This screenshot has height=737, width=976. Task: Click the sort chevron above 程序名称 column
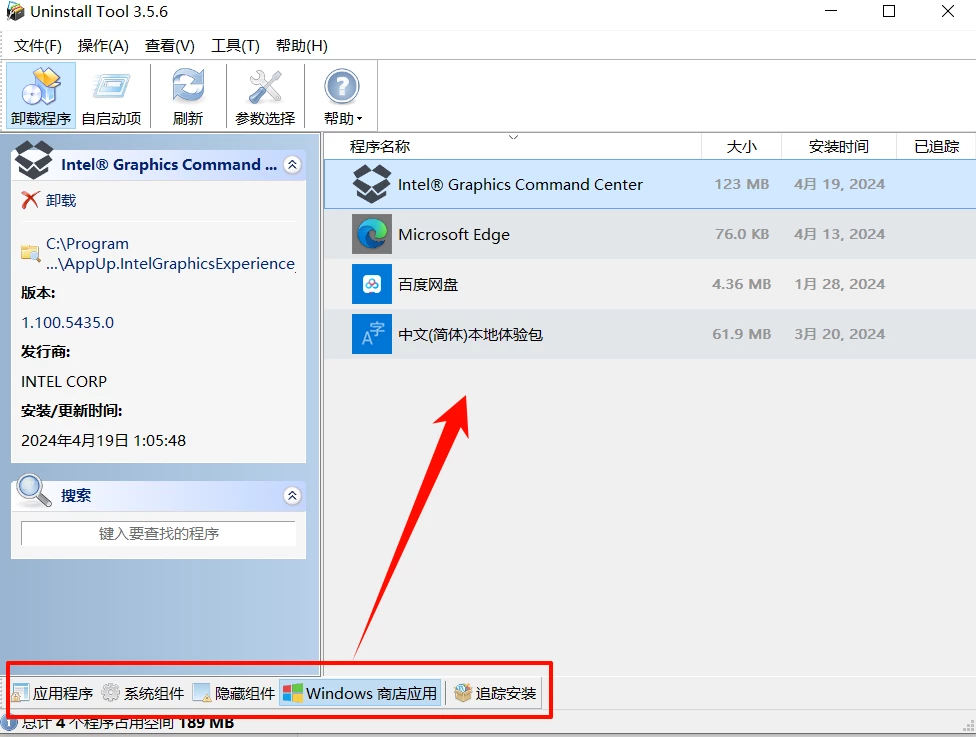pyautogui.click(x=514, y=137)
